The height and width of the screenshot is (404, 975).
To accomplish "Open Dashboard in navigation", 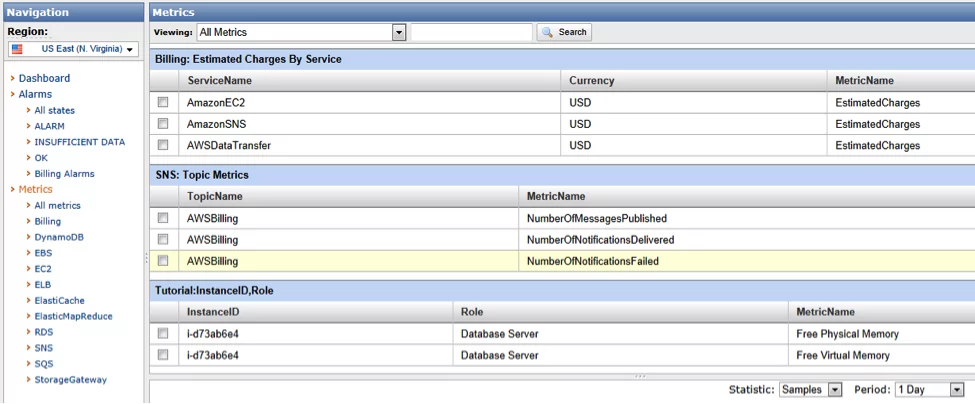I will point(44,78).
